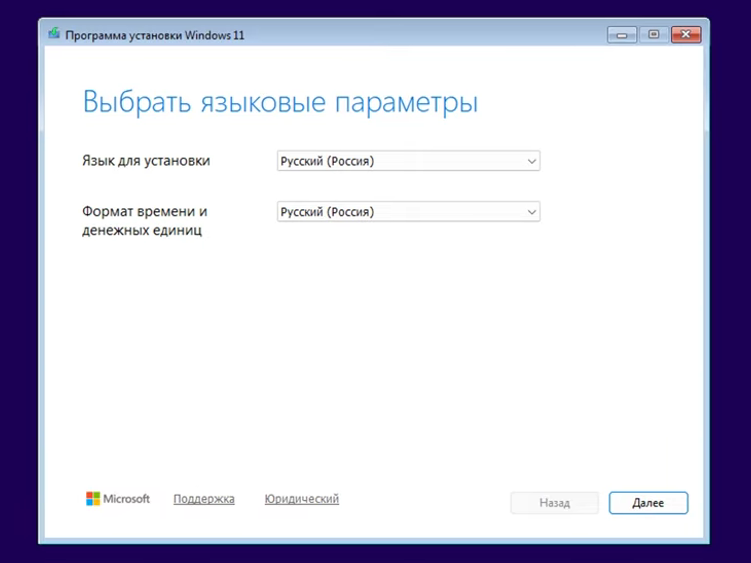Click the Windows 11 setup title bar icon
This screenshot has height=563, width=751.
pos(54,34)
